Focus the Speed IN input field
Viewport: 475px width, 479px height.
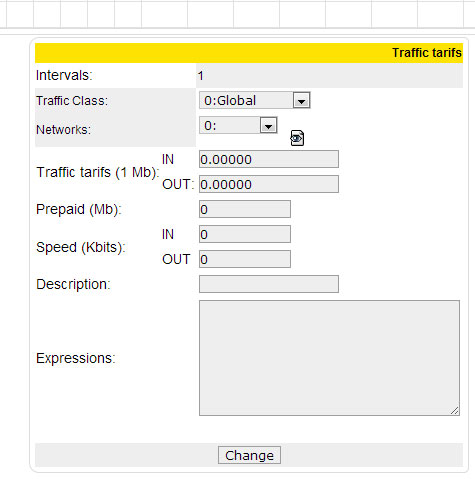pyautogui.click(x=245, y=234)
